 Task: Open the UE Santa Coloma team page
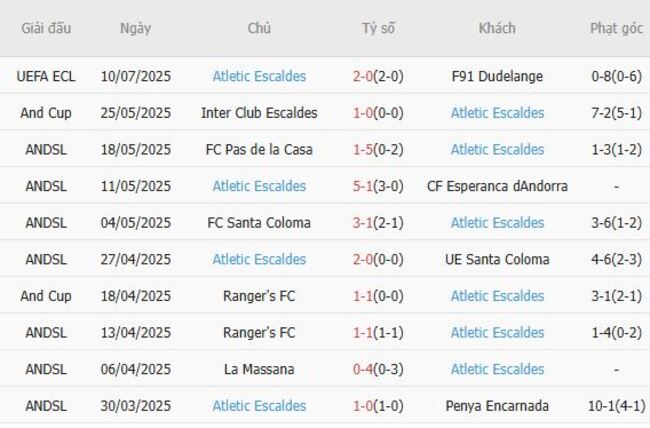(x=497, y=260)
